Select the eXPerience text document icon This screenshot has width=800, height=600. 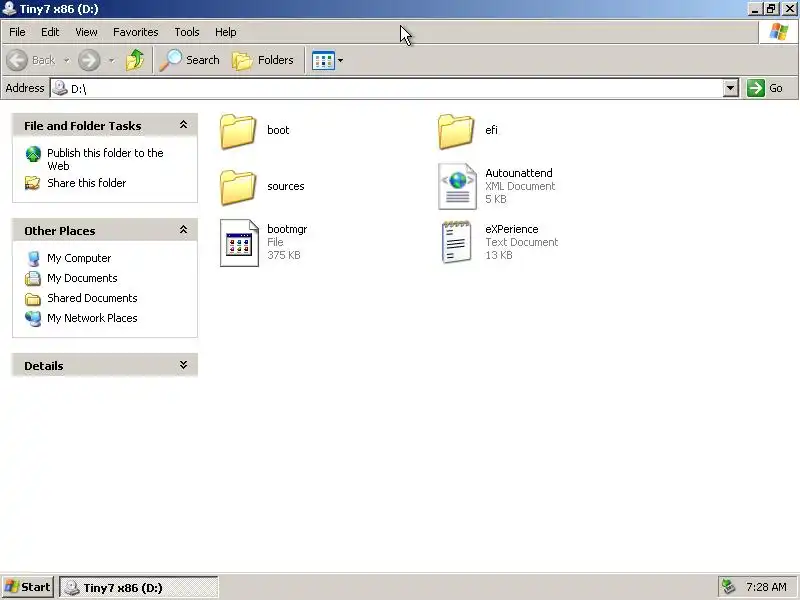457,242
